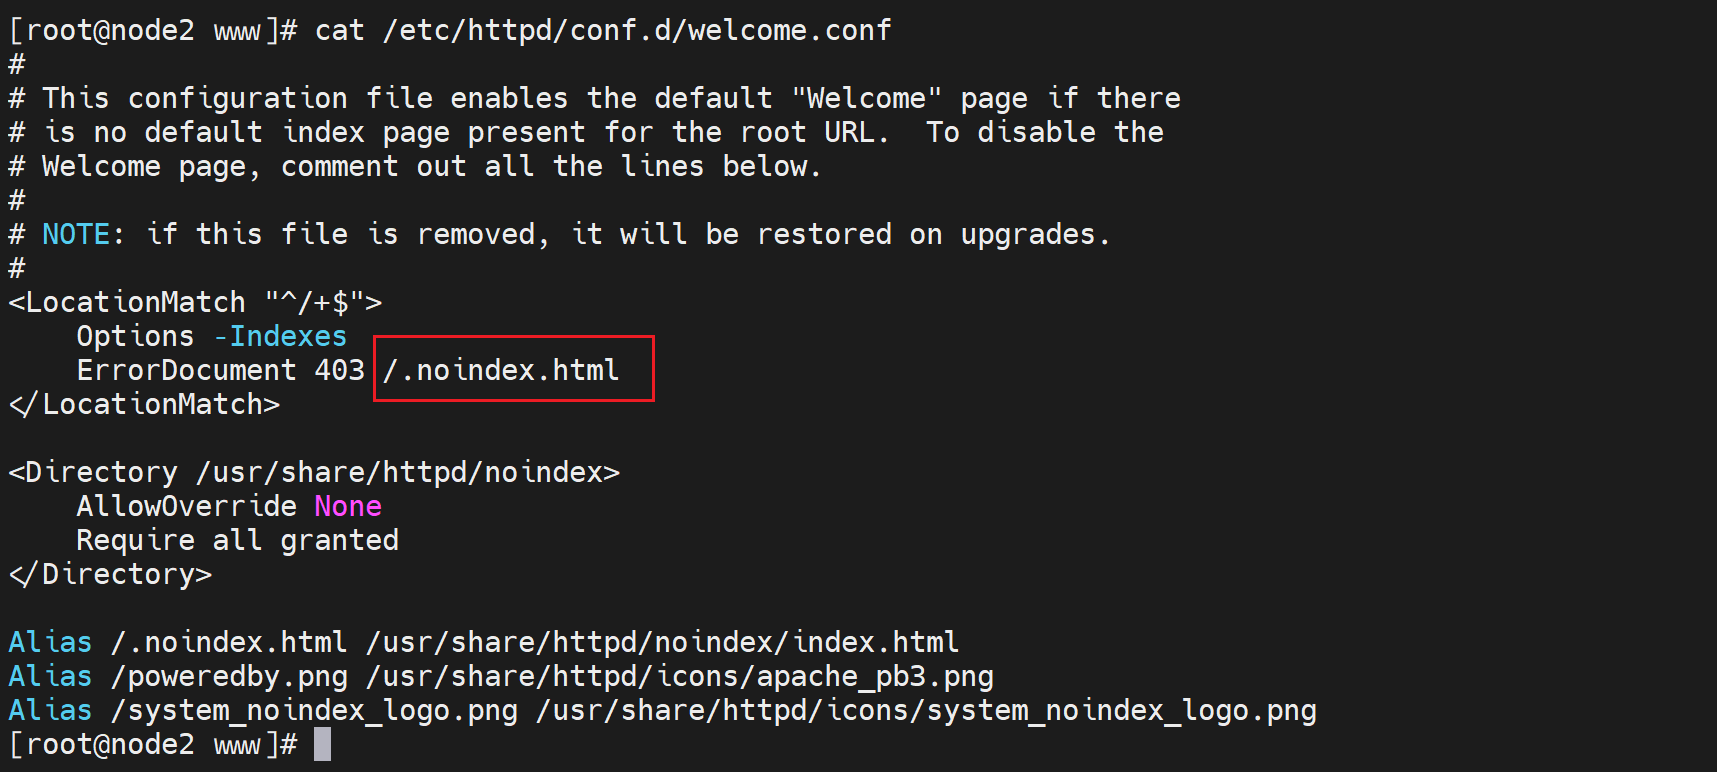Viewport: 1717px width, 772px height.
Task: Click the terminal cursor block at the last prompt
Action: [322, 744]
